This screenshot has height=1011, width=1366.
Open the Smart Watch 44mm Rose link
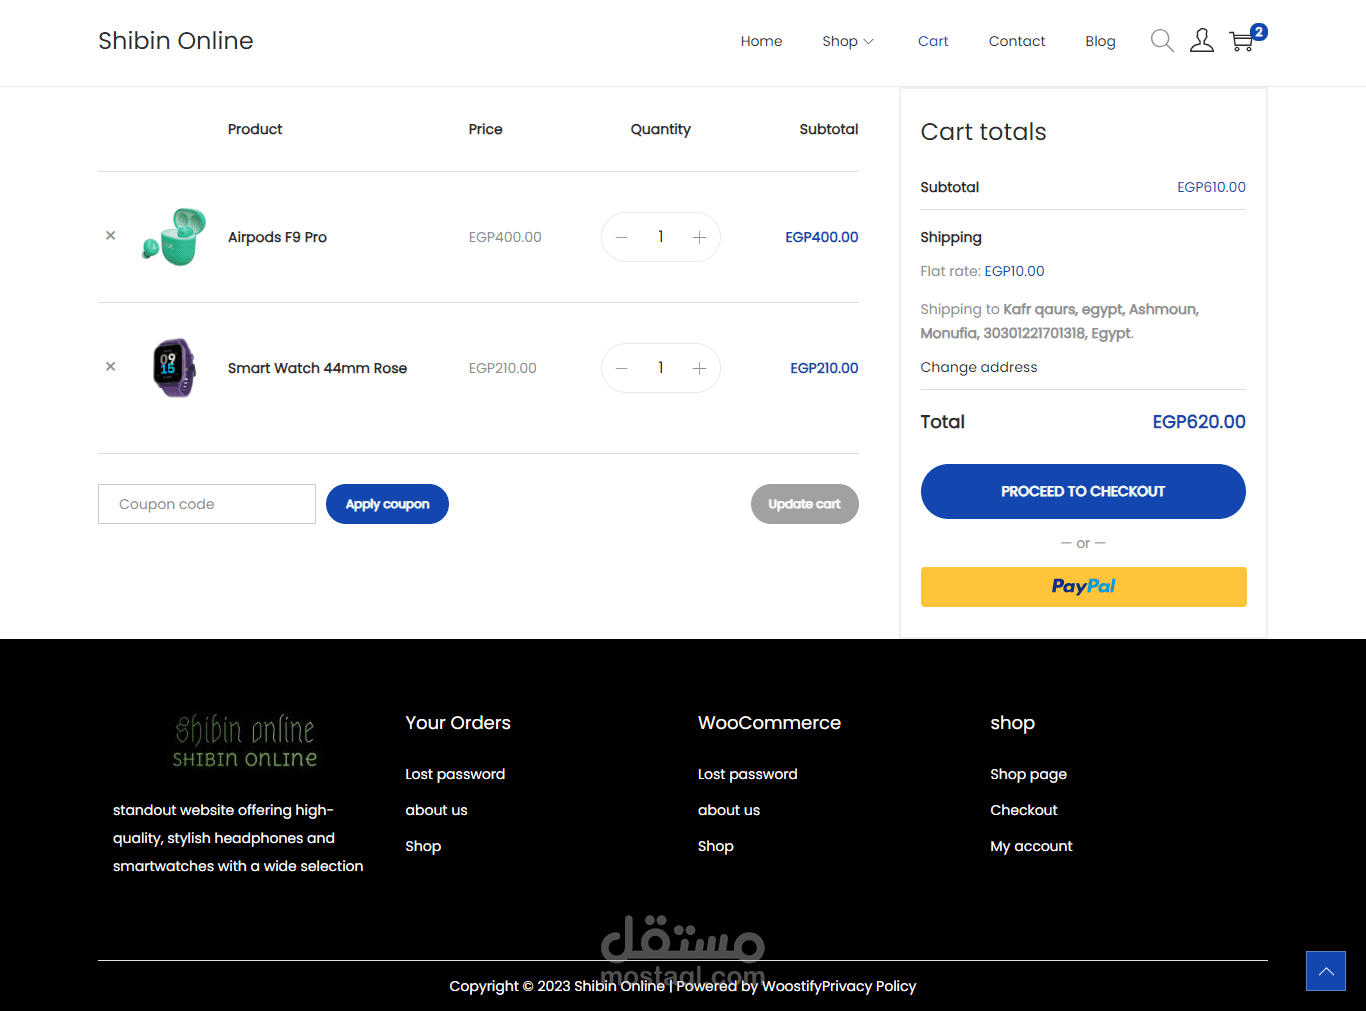click(x=317, y=368)
